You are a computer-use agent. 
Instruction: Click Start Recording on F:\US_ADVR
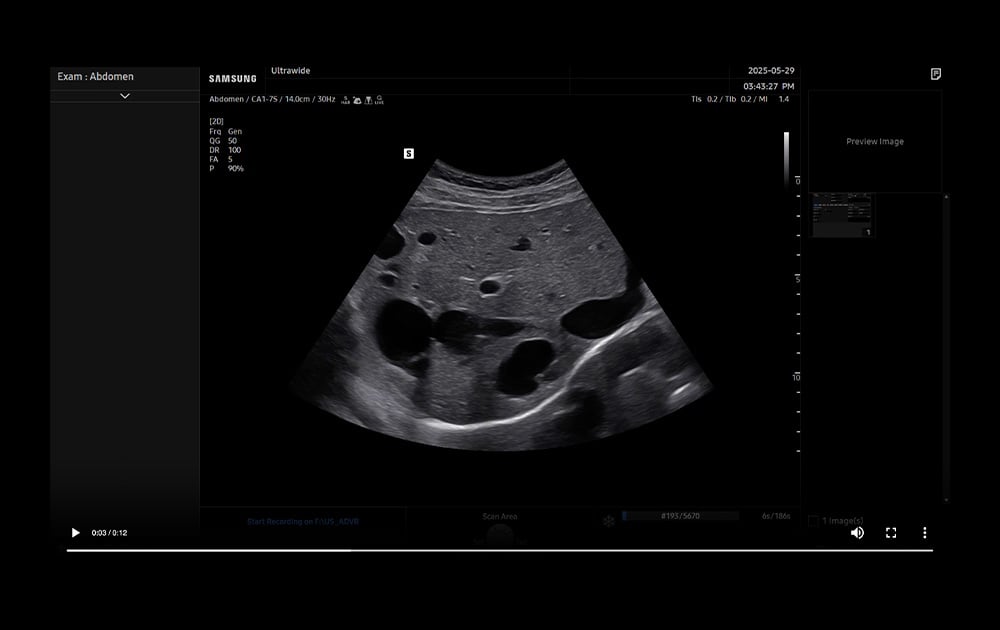[x=302, y=522]
